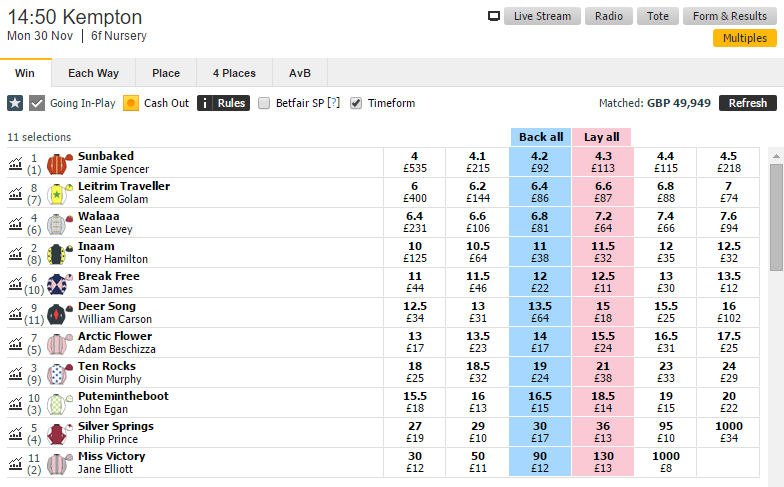The height and width of the screenshot is (487, 784).
Task: Toggle the Going In-Play checkbox
Action: click(x=37, y=103)
